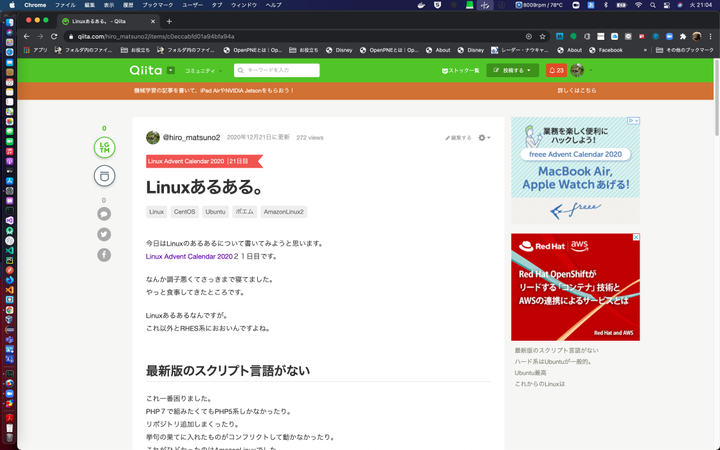The image size is (720, 450).
Task: Select the Linux tag
Action: click(x=157, y=212)
